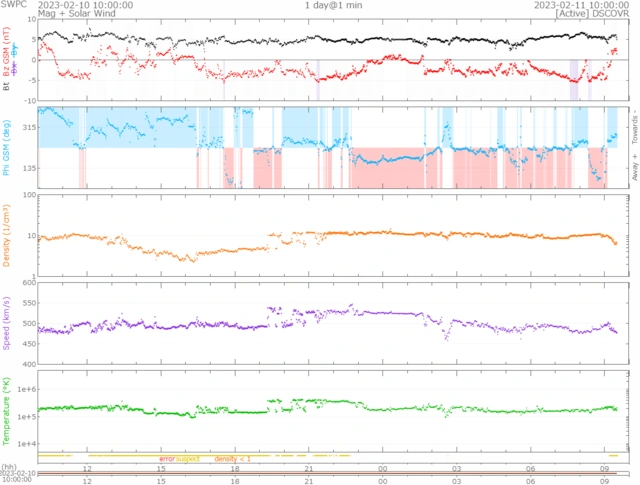Click the green Temperature axis label
The height and width of the screenshot is (485, 640).
(7, 410)
